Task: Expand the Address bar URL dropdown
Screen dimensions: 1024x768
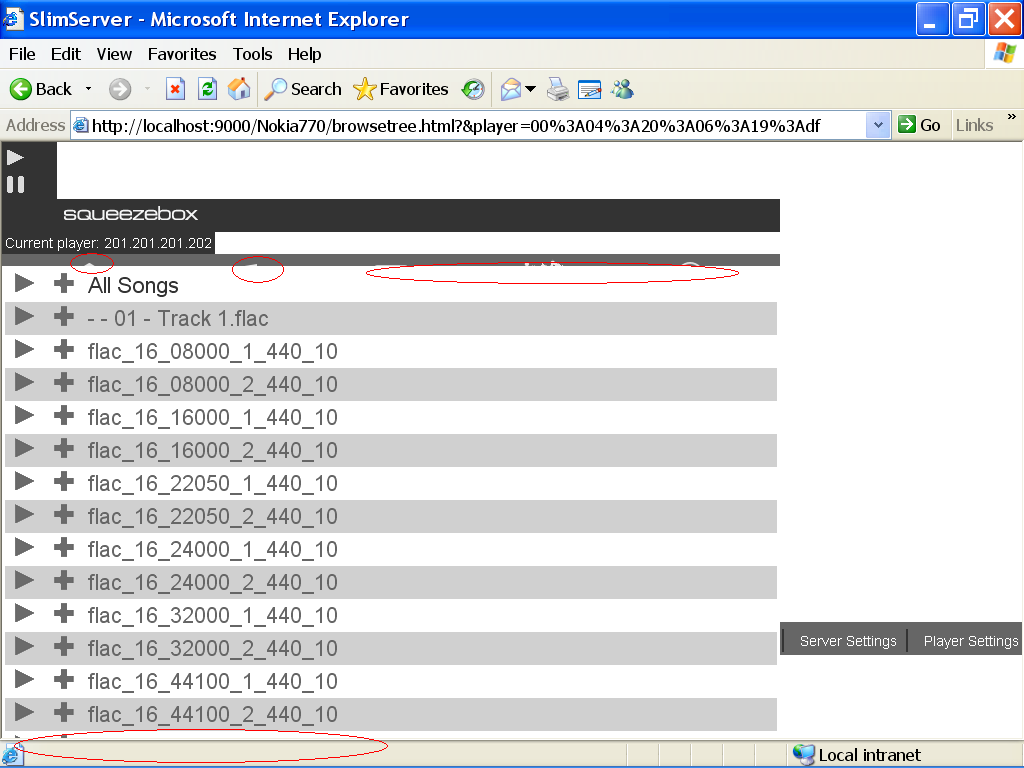Action: click(878, 125)
